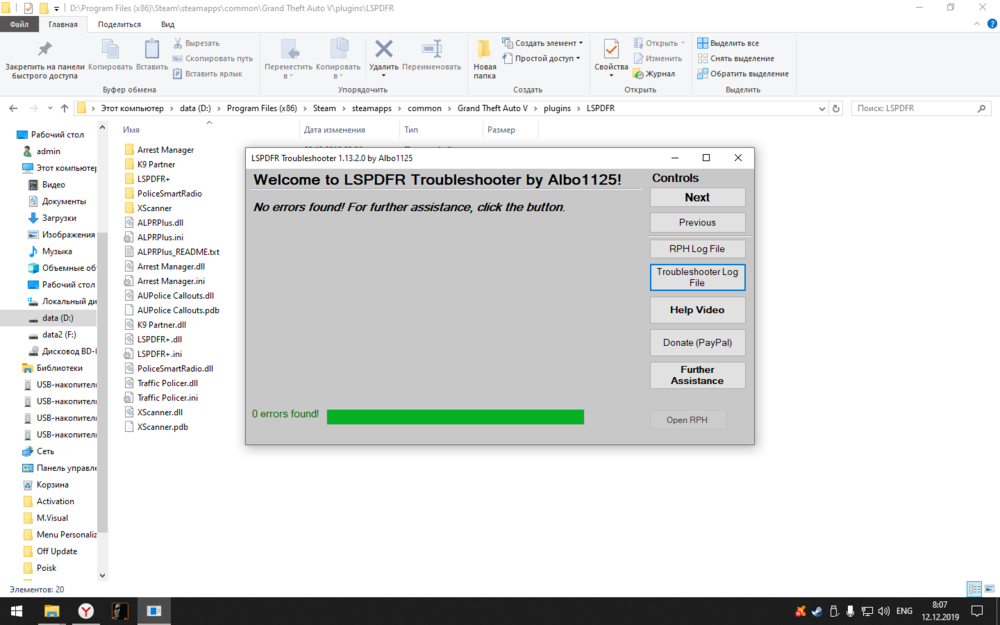1000x625 pixels.
Task: Click the back navigation arrow
Action: 13,108
